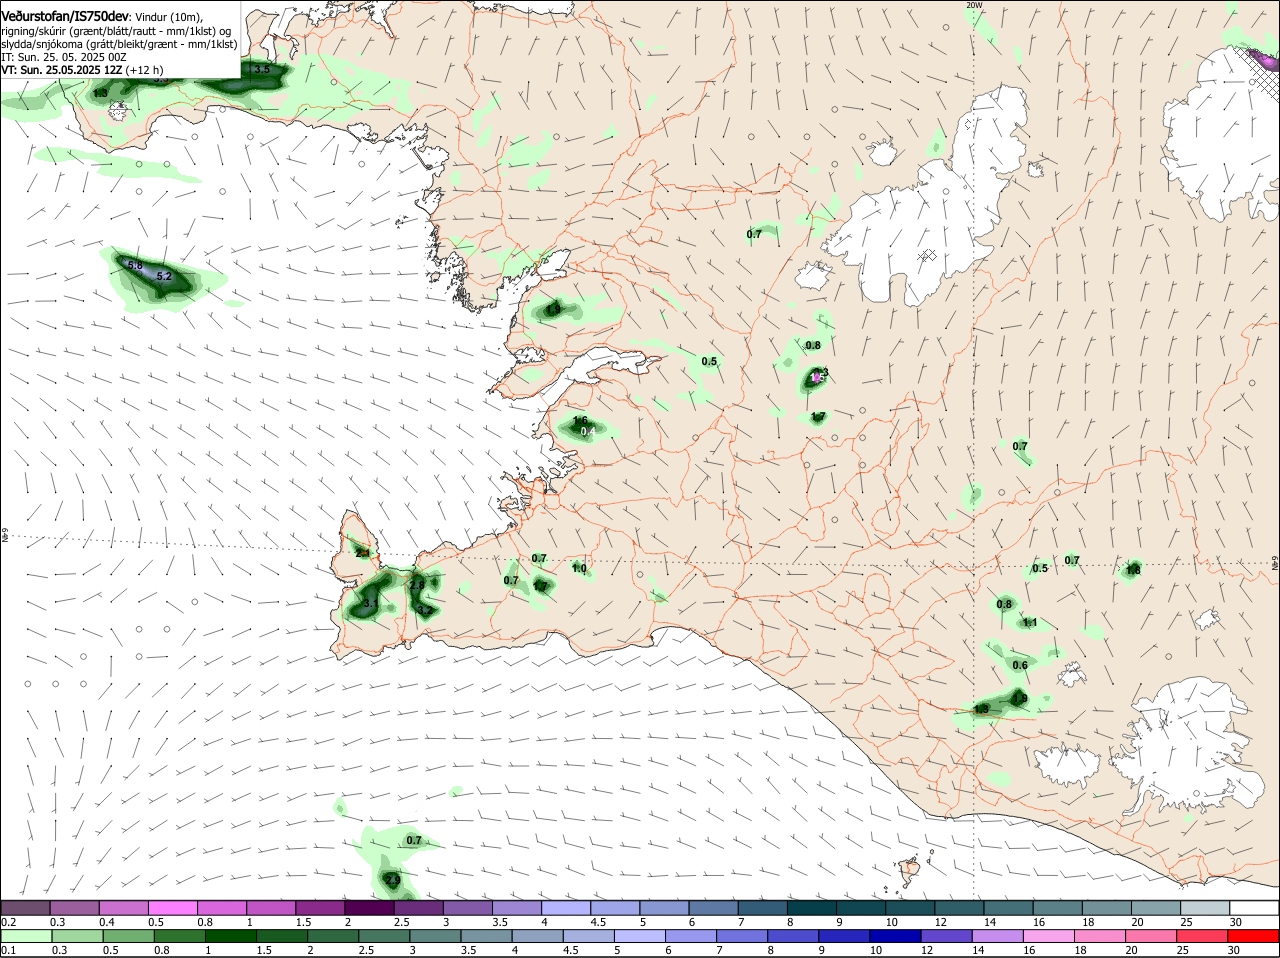Click the Veðurstofan/IS750dev title text
Image resolution: width=1280 pixels, height=958 pixels.
[x=66, y=17]
